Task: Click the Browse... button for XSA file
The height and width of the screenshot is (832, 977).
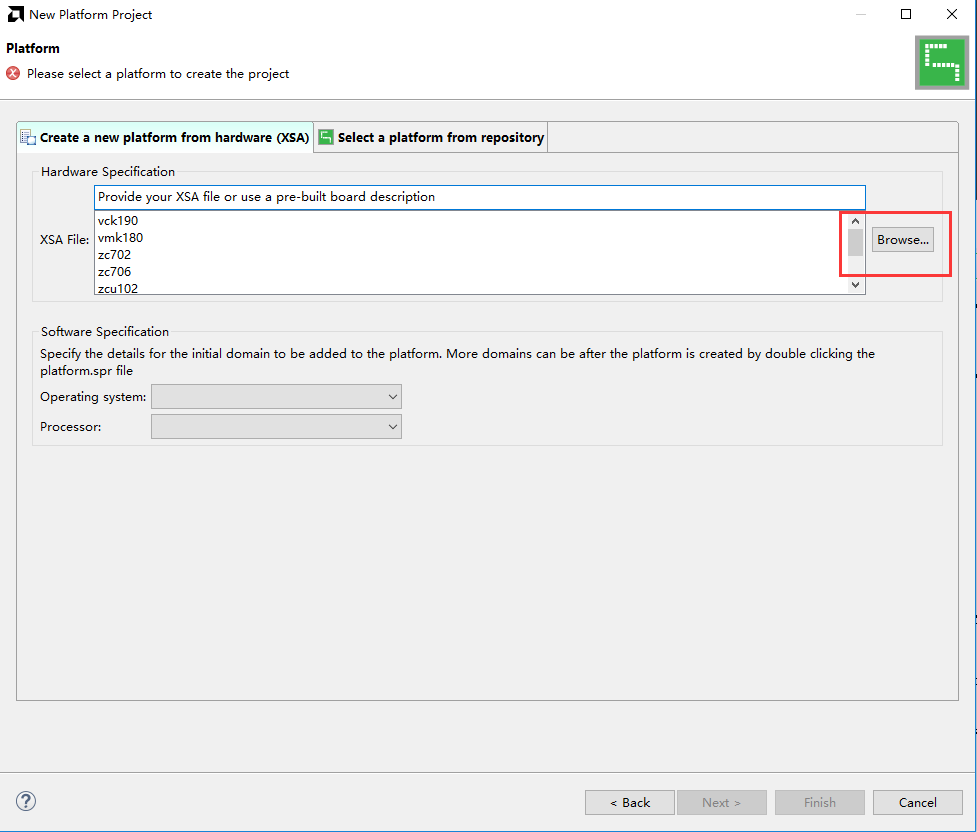Action: click(x=902, y=240)
